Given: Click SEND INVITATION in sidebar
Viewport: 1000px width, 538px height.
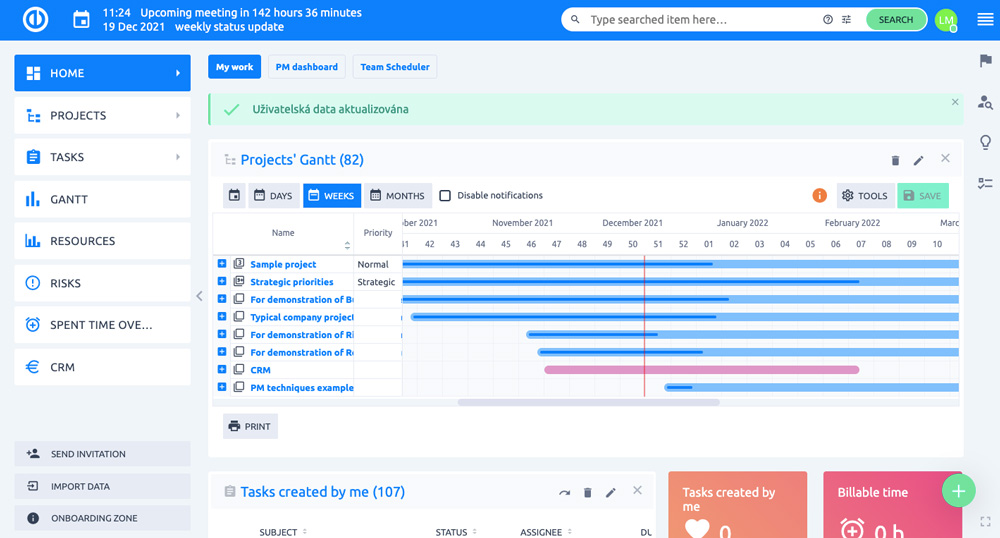Looking at the screenshot, I should (103, 454).
